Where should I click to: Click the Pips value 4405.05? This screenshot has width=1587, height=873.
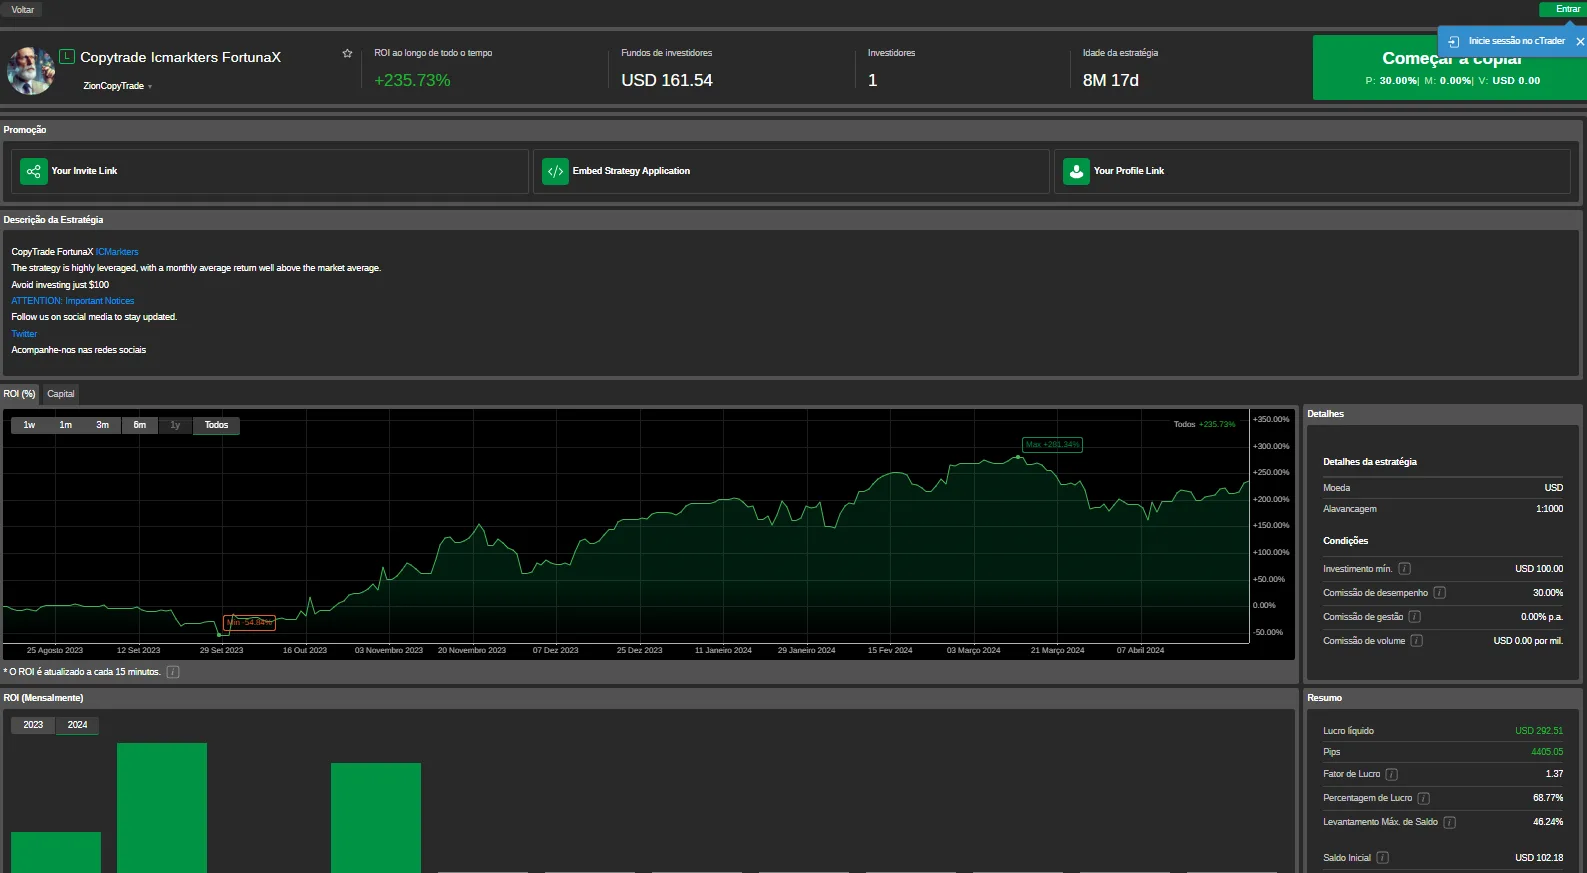point(1547,752)
